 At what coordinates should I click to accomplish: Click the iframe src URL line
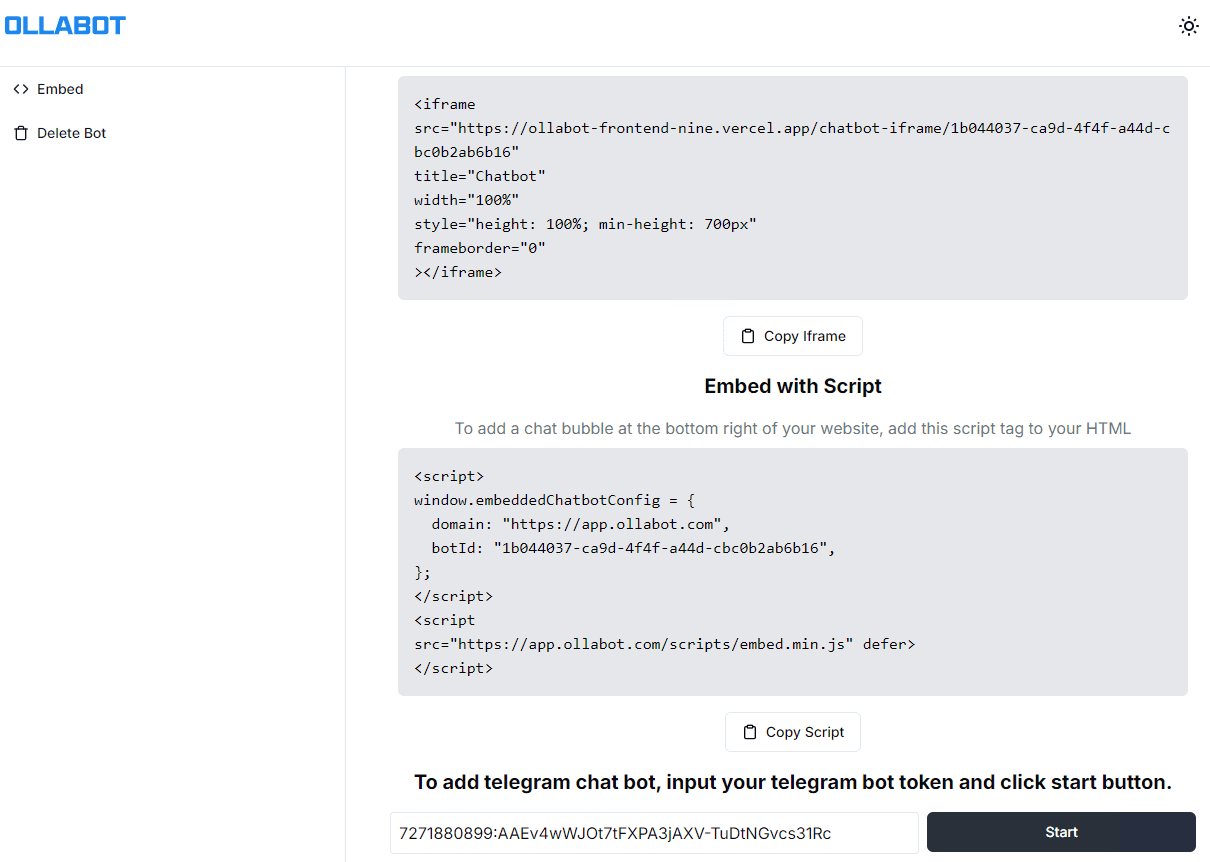tap(792, 140)
